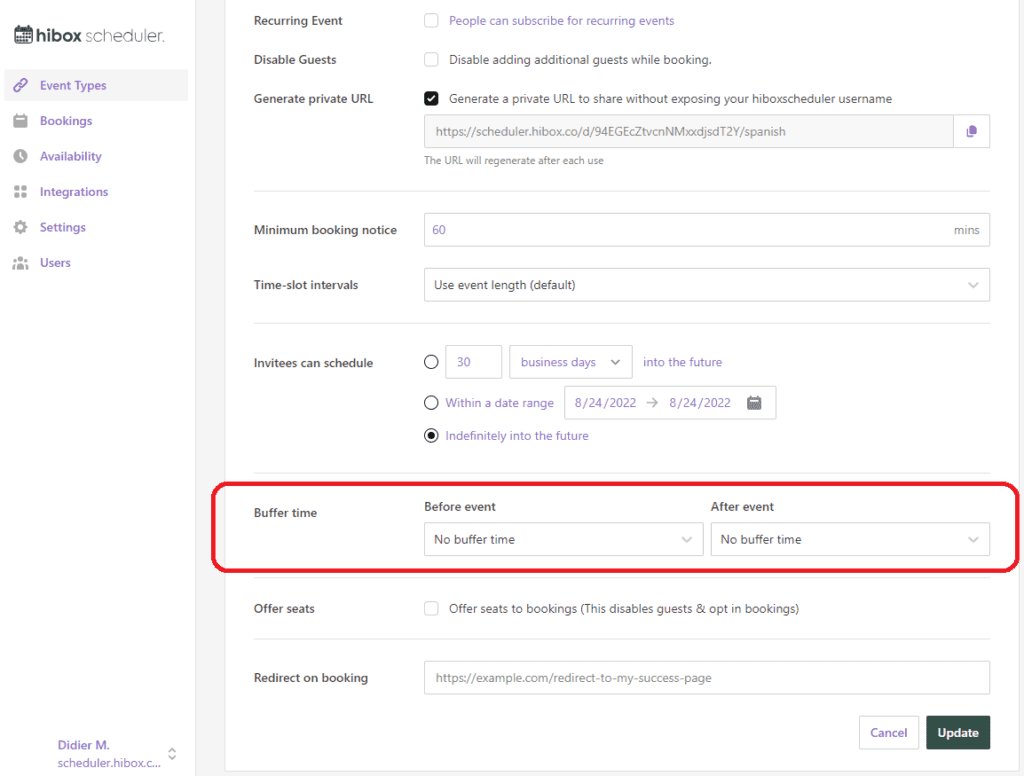Check the Disable Guests option
Screen dimensions: 1024x776
431,59
